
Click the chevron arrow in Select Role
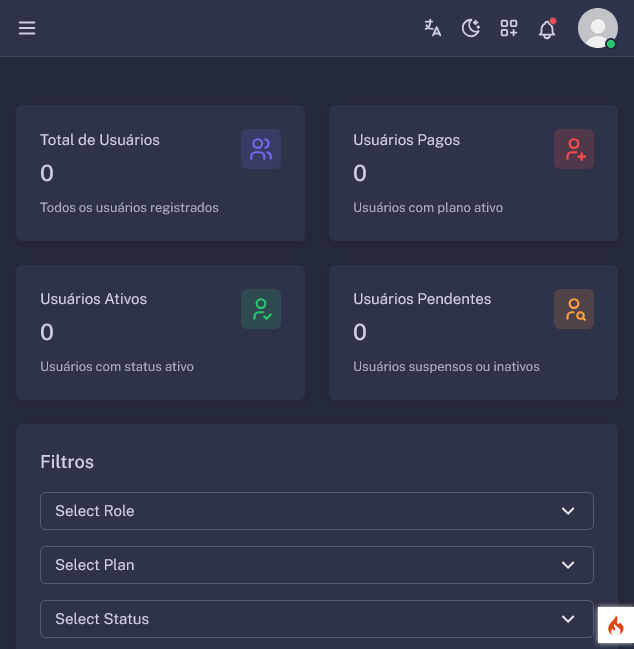point(568,511)
